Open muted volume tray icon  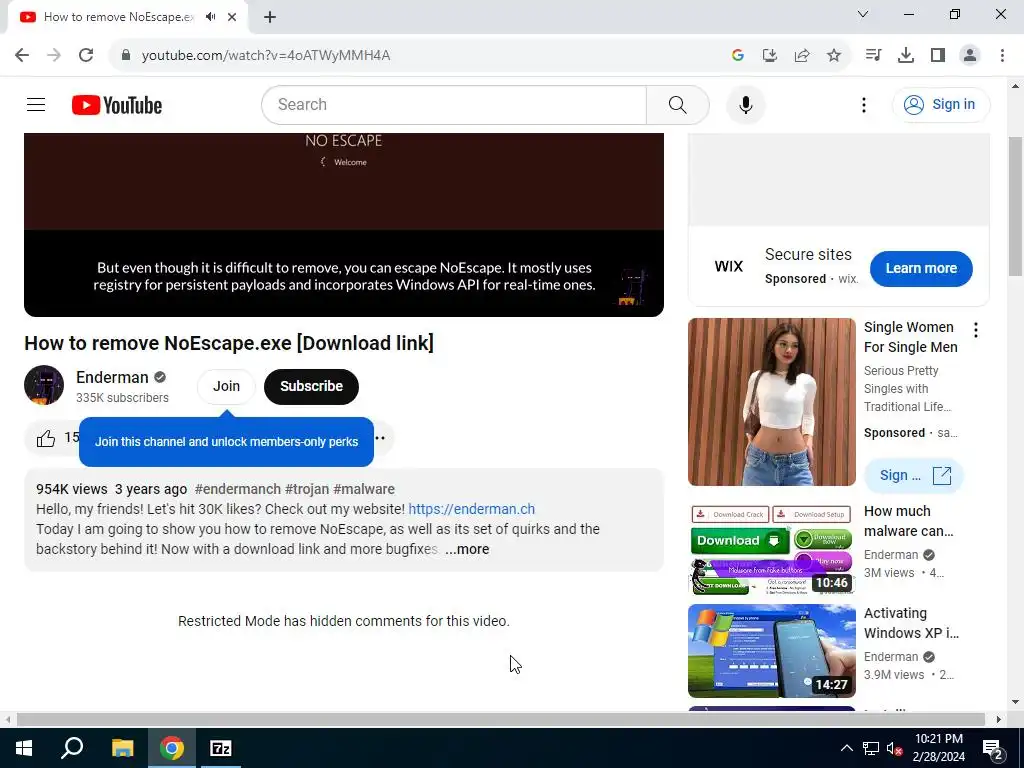(x=894, y=748)
